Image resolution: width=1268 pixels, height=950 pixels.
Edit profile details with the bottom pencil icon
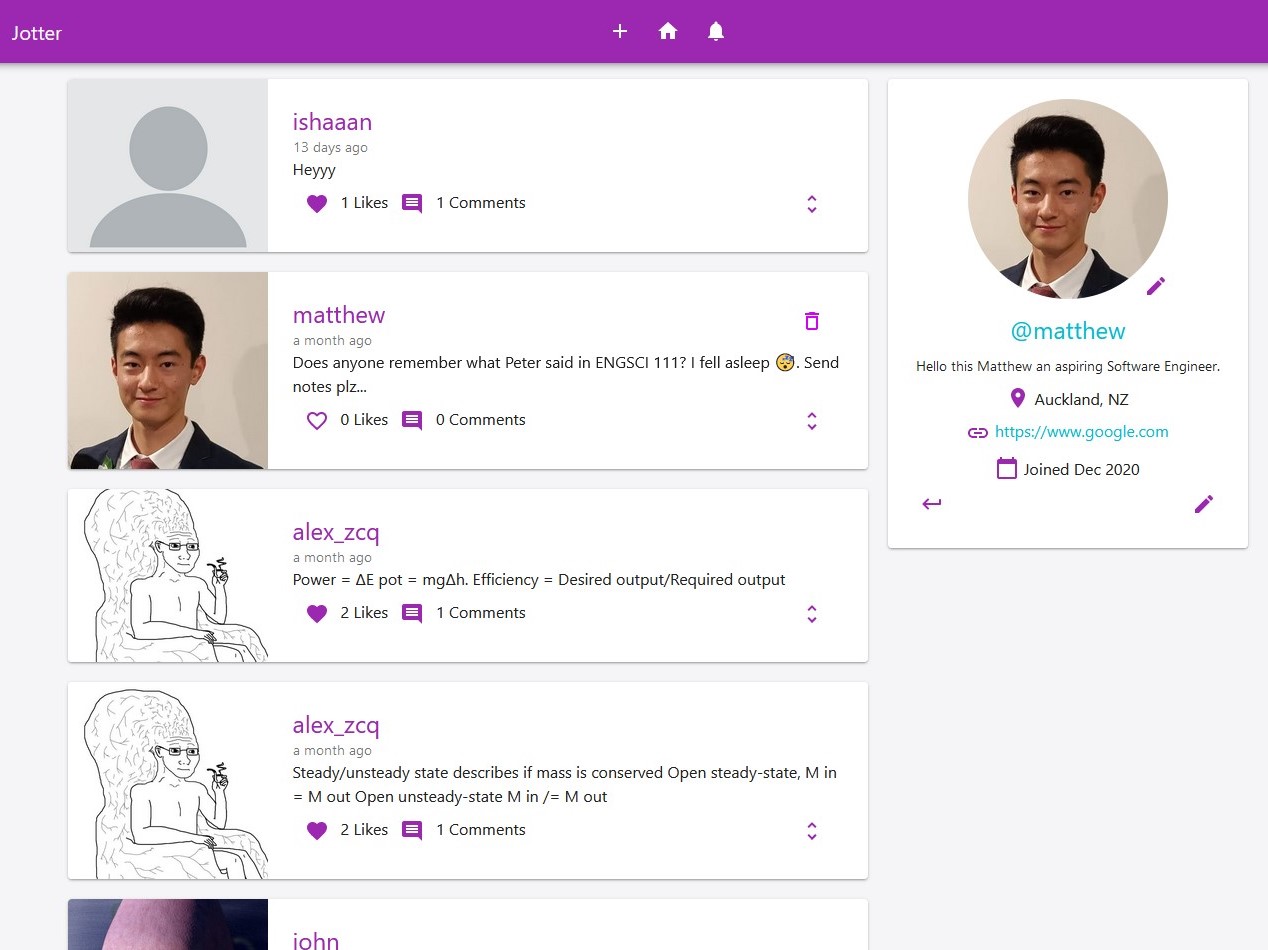point(1204,504)
